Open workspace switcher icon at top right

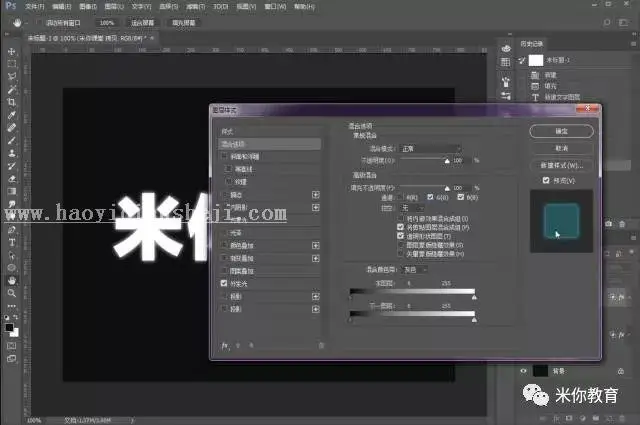pos(623,22)
